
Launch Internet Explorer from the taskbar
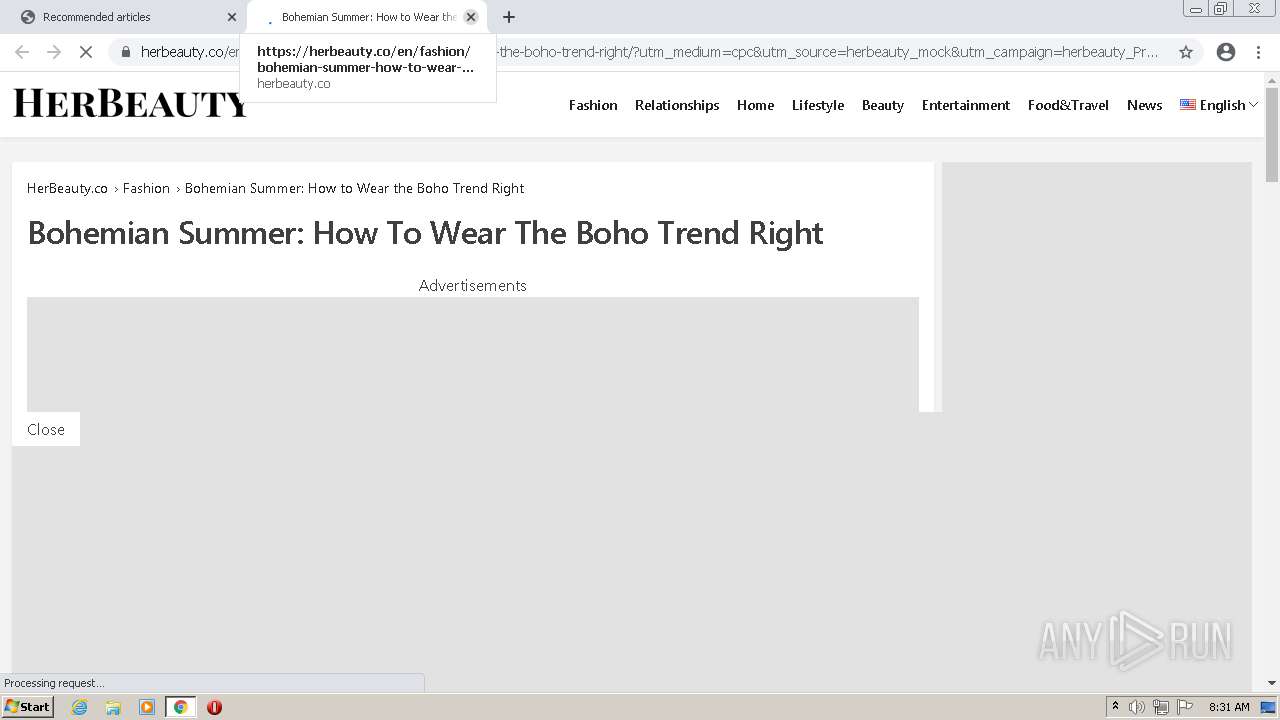pos(79,707)
